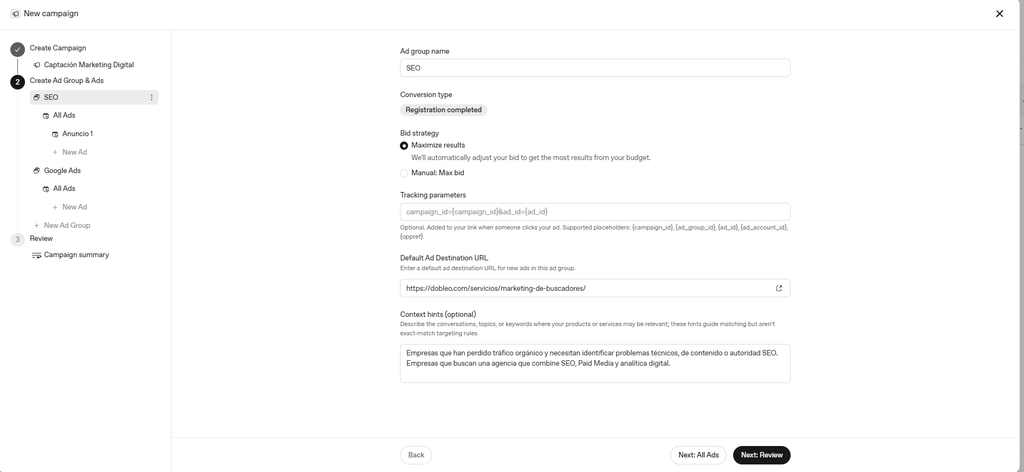Select Maximize results bid strategy
The height and width of the screenshot is (472, 1024).
pos(404,146)
